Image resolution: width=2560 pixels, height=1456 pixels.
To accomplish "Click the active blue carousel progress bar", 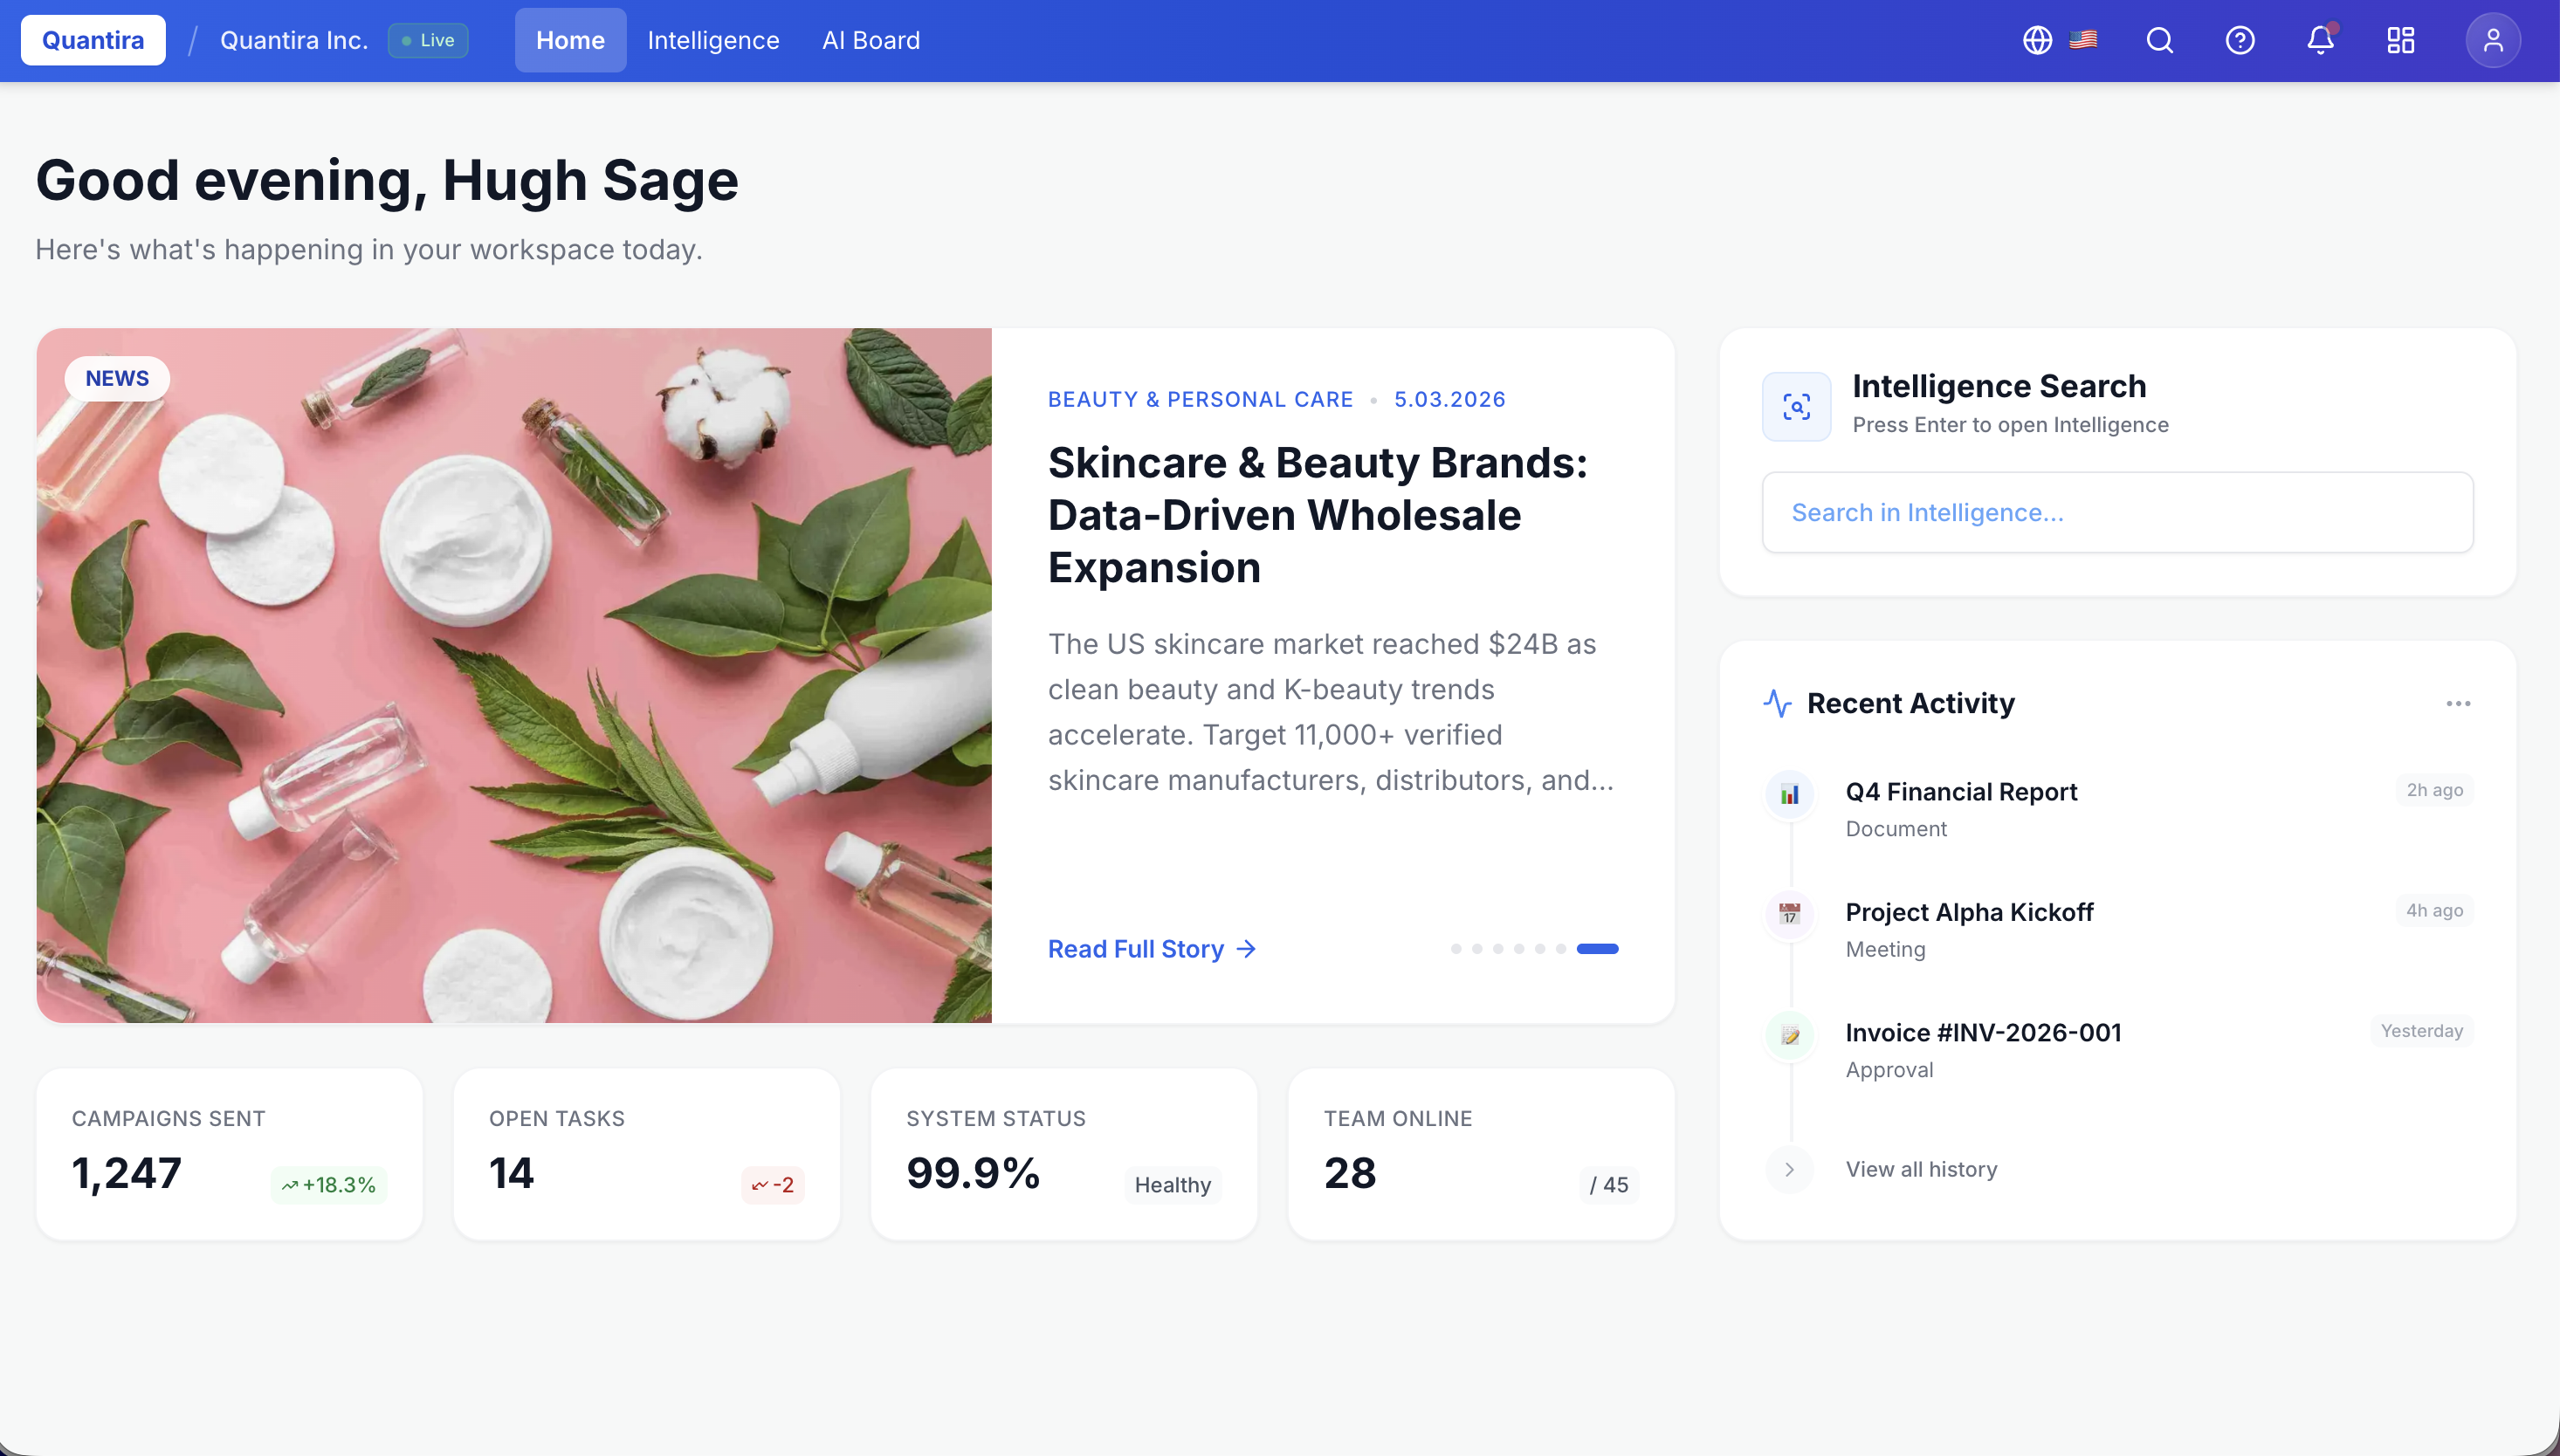I will coord(1597,948).
